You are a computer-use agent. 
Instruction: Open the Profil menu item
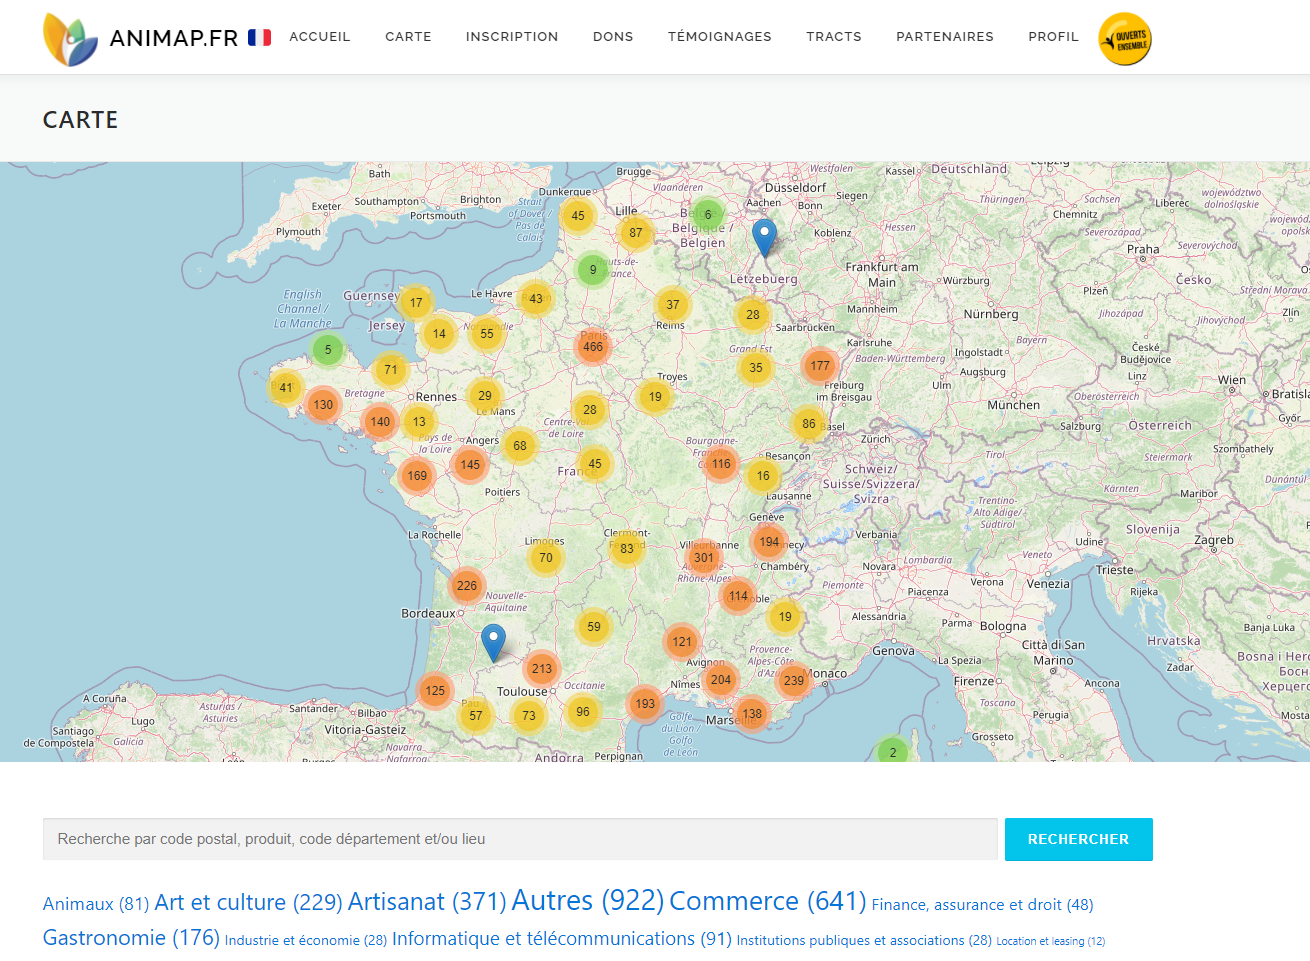[x=1054, y=37]
